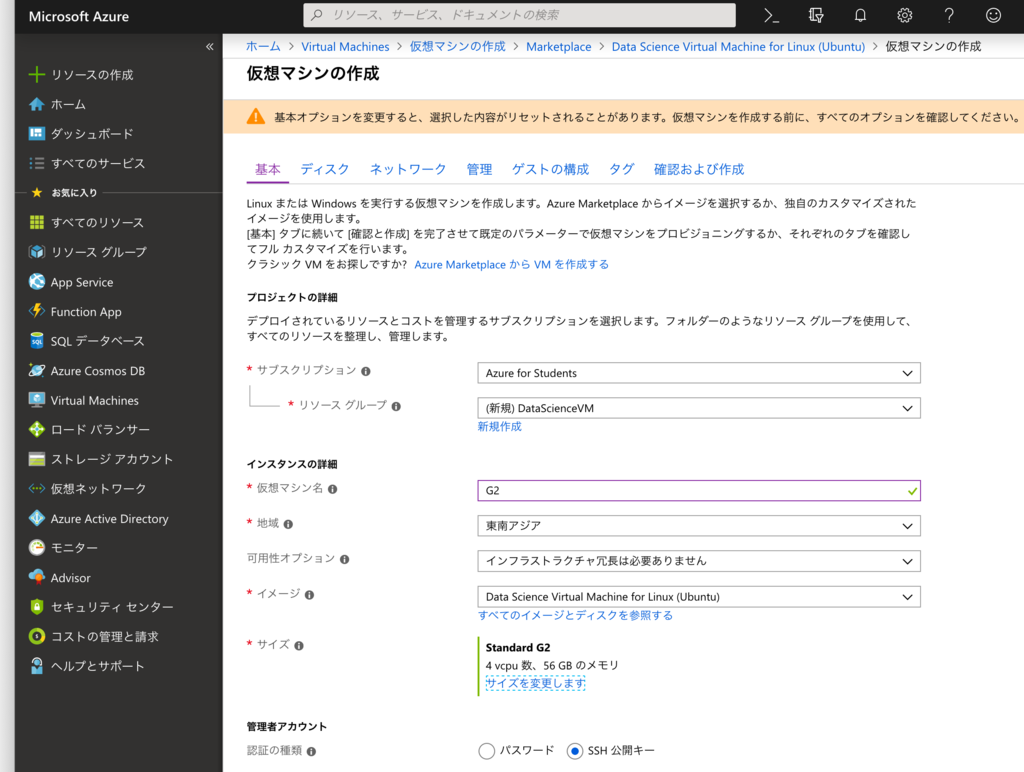
Task: Click info icon next to サイズ
Action: point(298,646)
